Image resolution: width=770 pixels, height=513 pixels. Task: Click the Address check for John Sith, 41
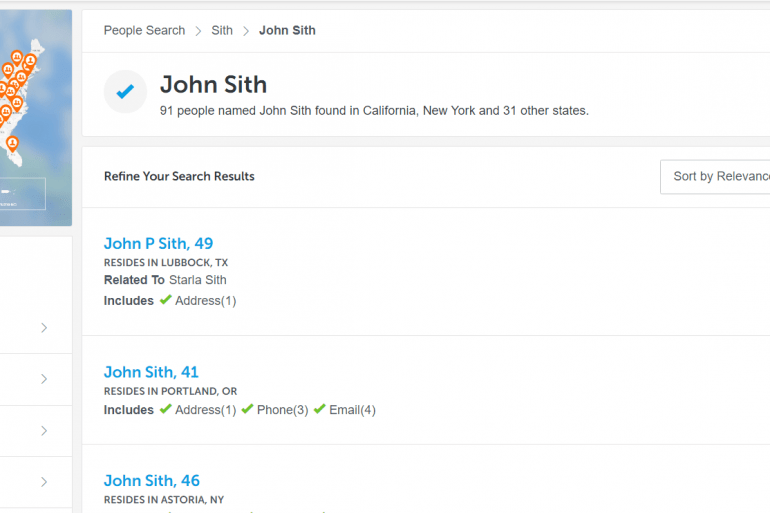click(166, 410)
